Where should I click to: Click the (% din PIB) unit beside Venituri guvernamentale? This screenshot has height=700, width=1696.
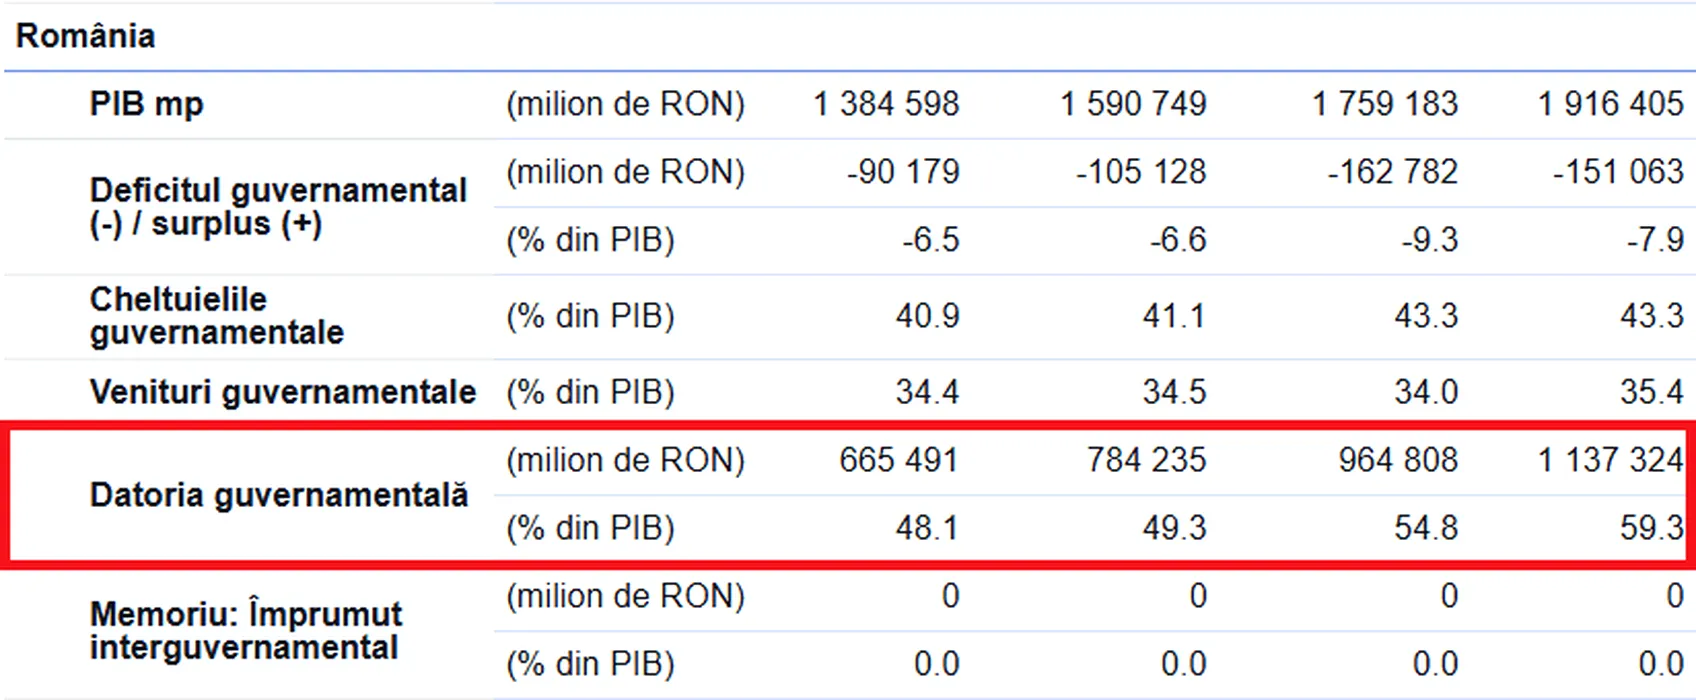point(590,392)
